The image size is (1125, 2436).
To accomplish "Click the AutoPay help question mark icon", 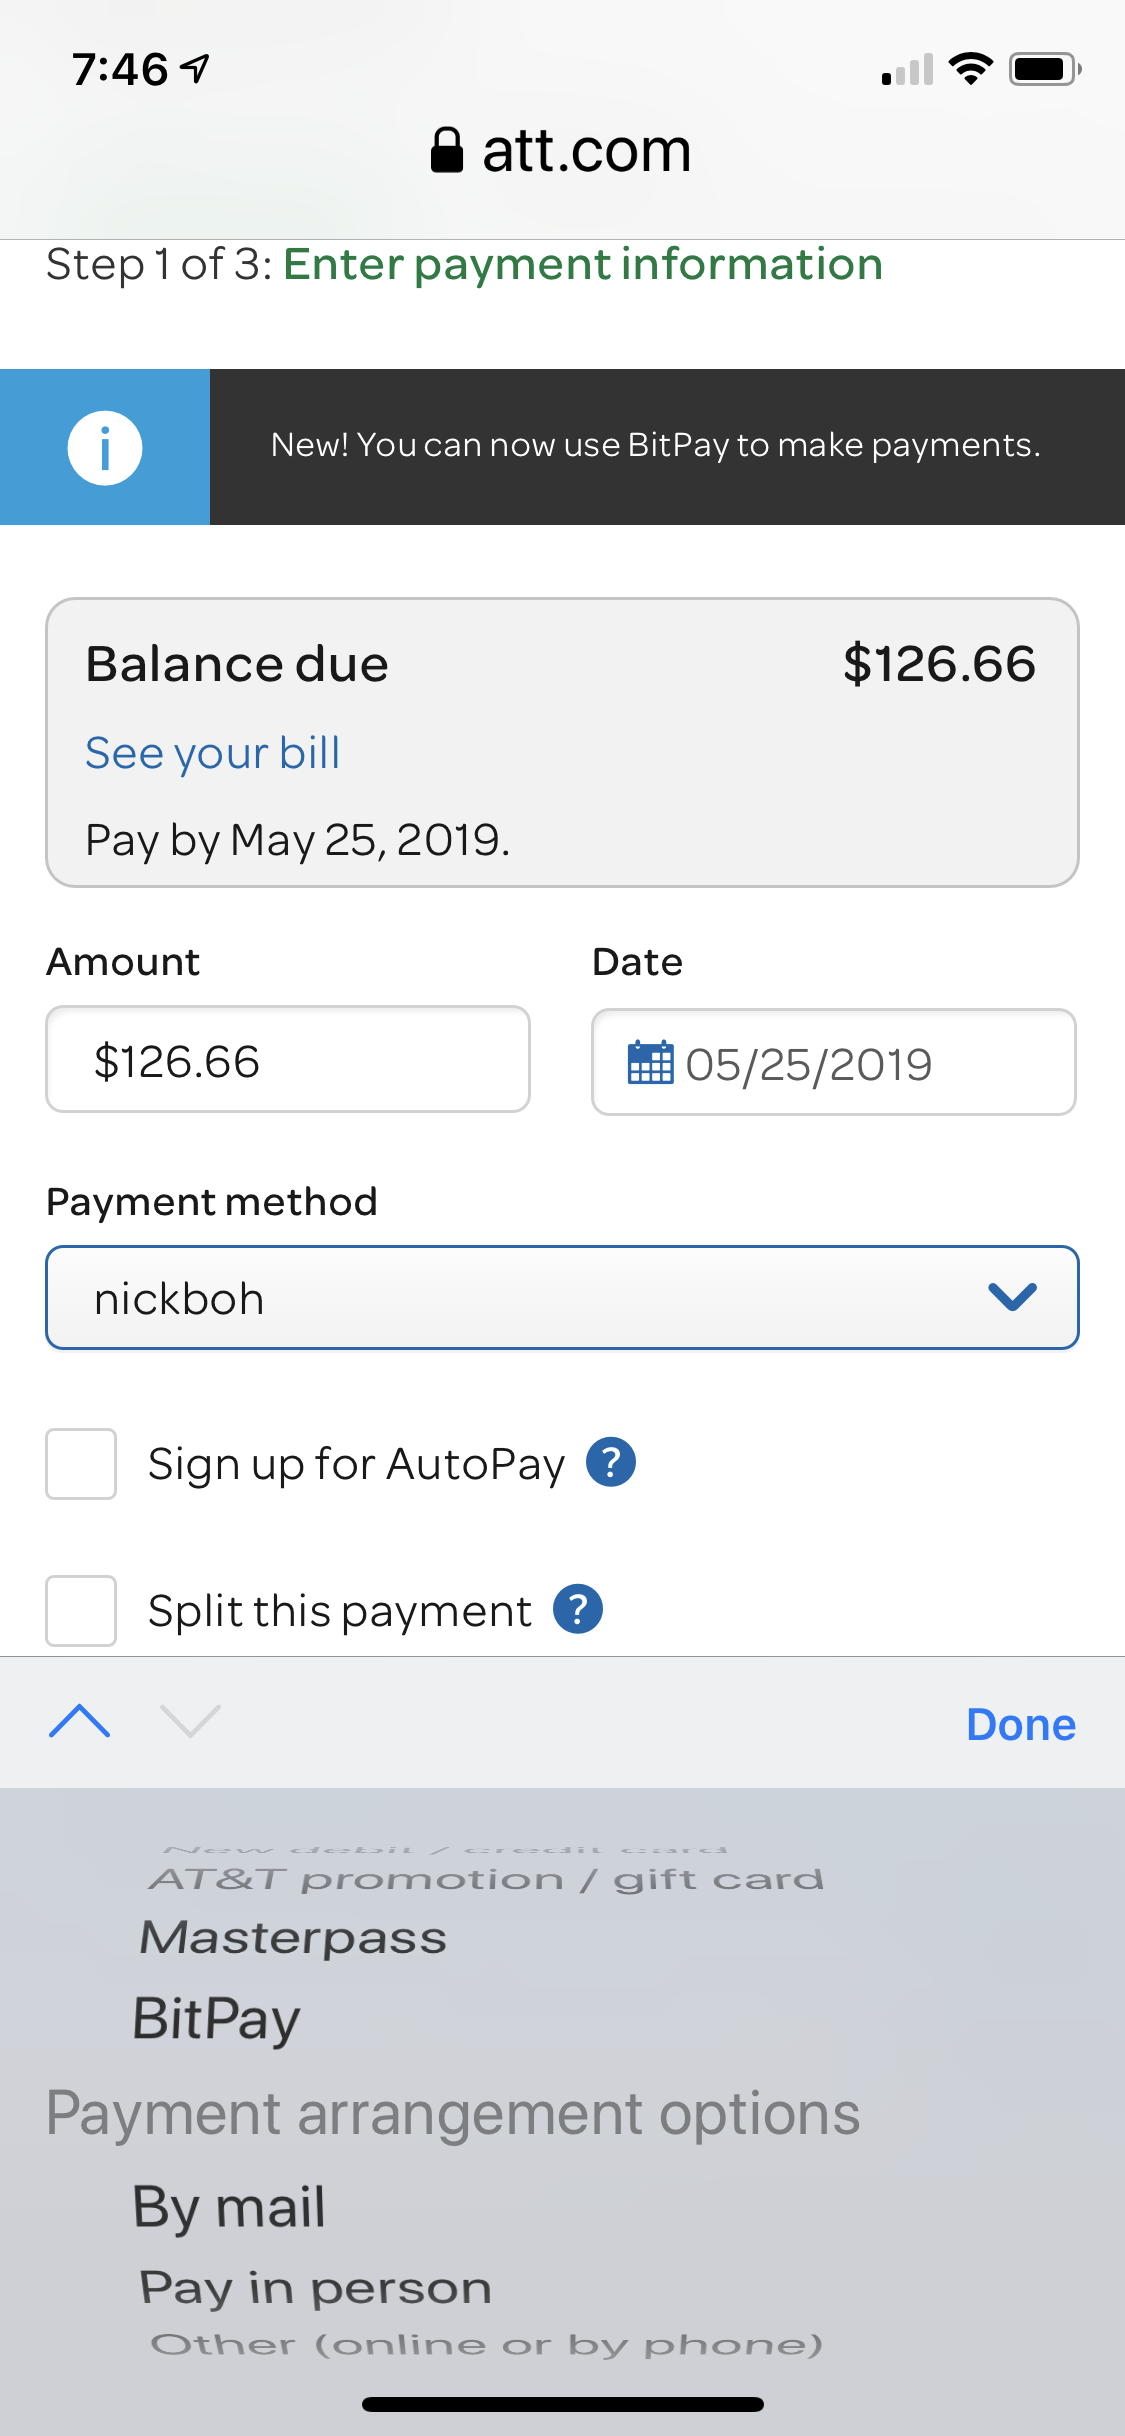I will (x=611, y=1462).
